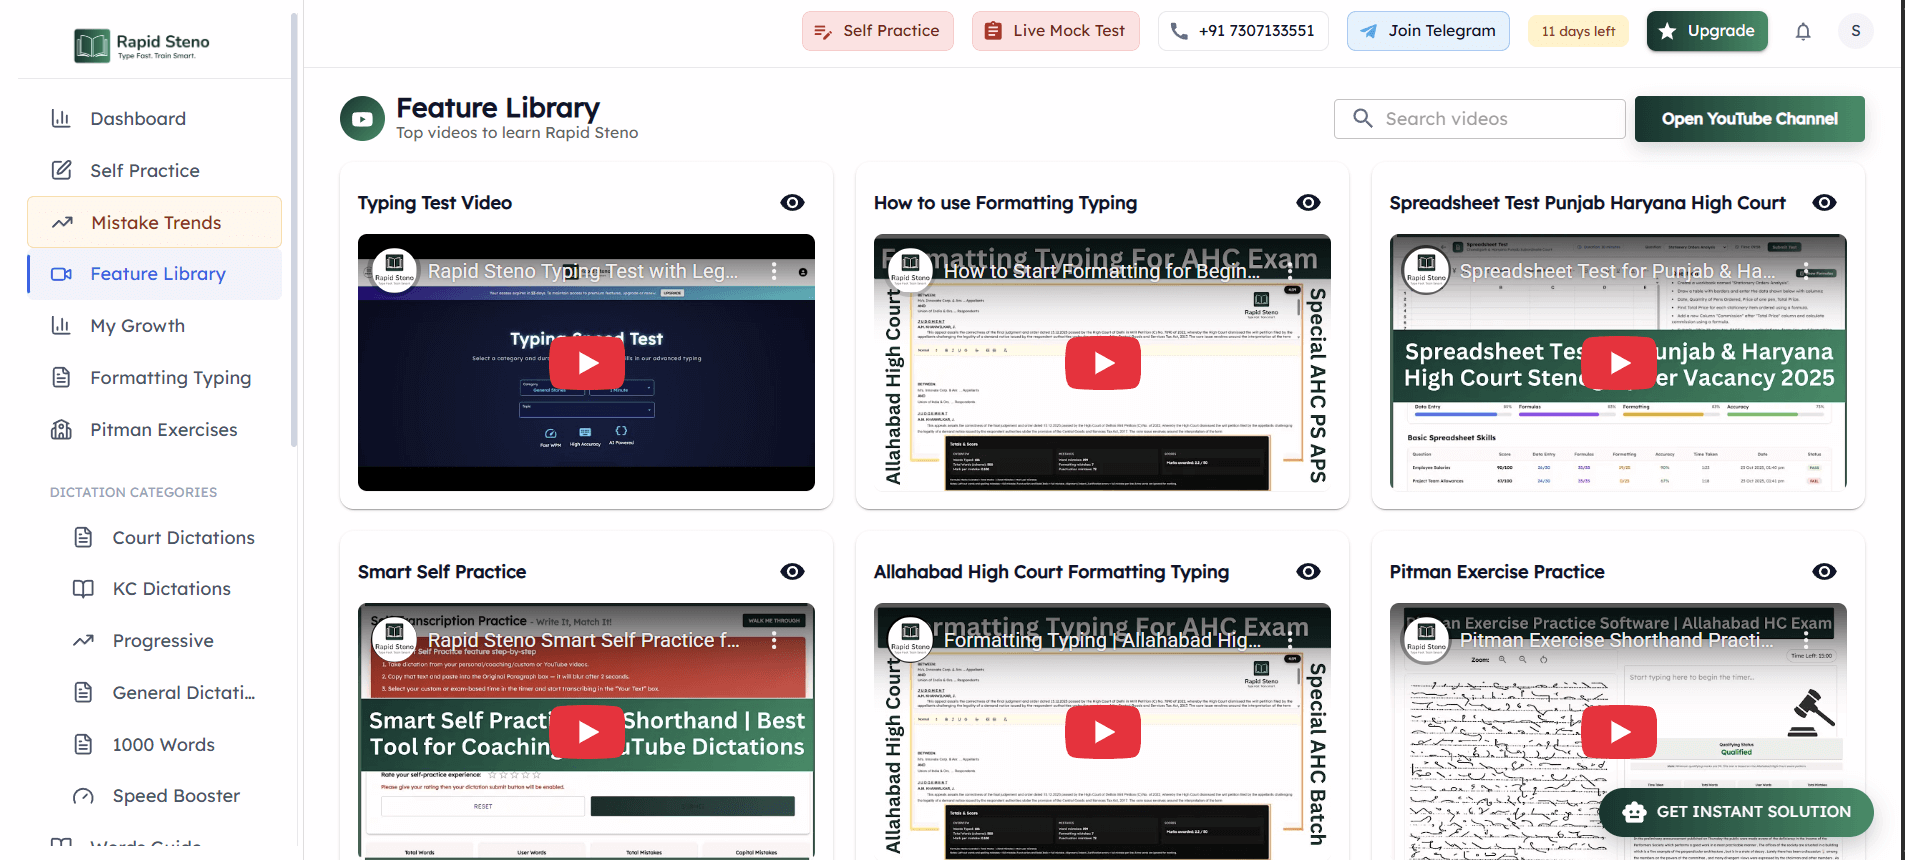Play the Pitman Exercise Practice video
Viewport: 1905px width, 860px height.
[1619, 732]
